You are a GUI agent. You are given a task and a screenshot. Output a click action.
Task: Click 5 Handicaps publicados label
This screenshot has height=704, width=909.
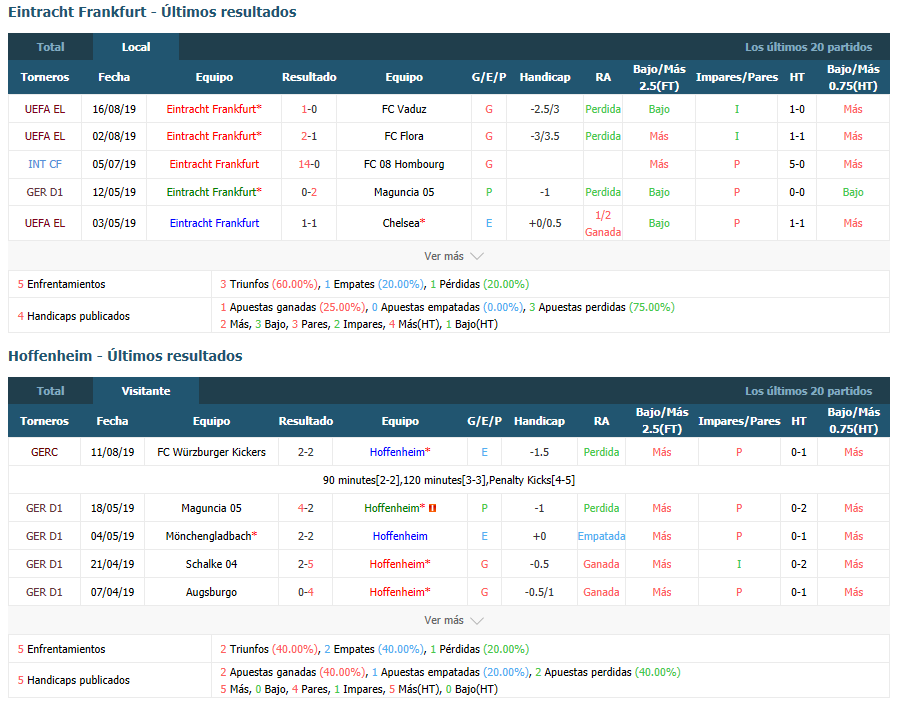point(74,680)
